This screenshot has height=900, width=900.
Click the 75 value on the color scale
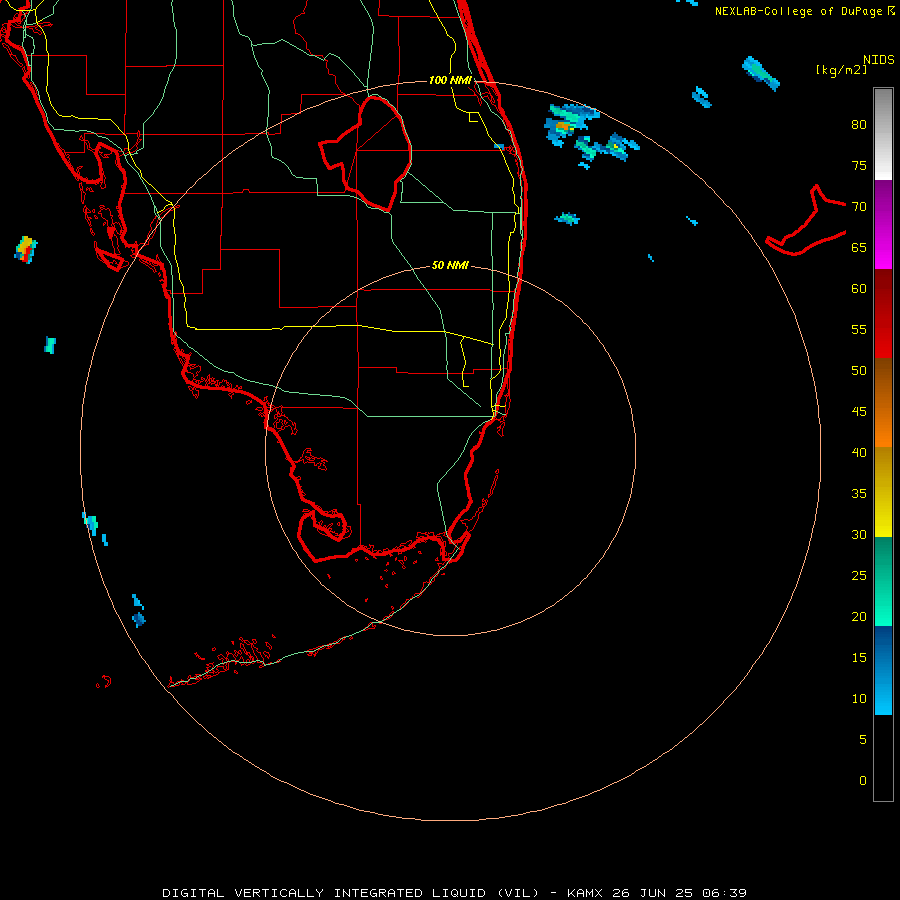click(859, 165)
